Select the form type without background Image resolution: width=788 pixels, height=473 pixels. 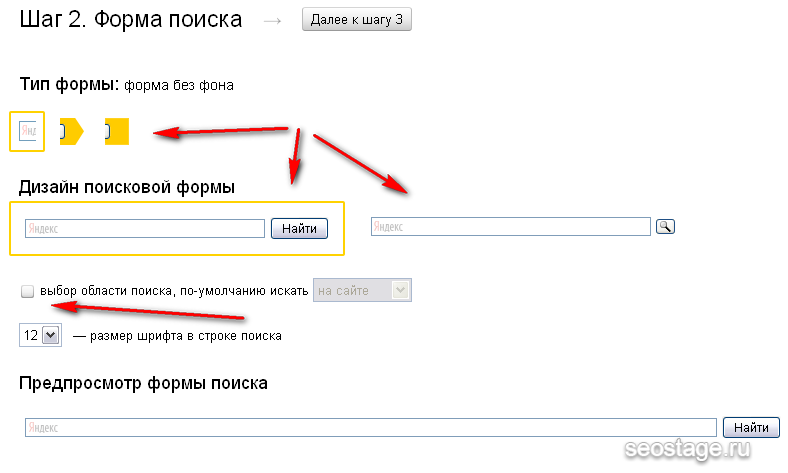pos(27,131)
